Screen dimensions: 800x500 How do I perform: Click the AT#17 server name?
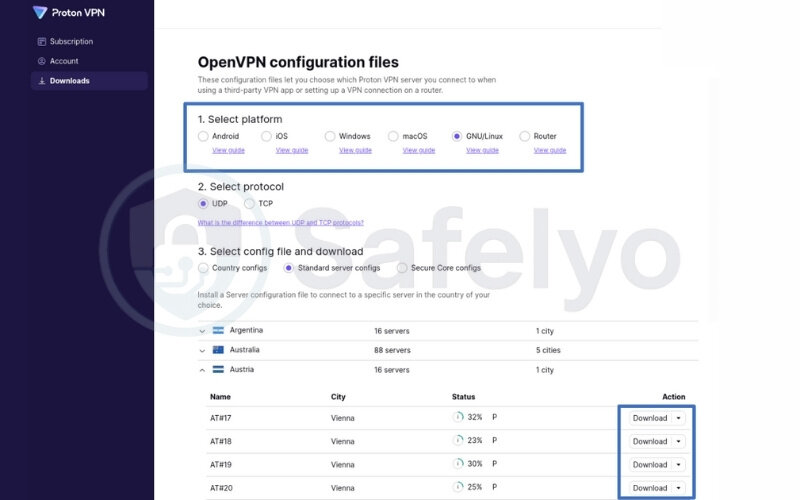(x=220, y=418)
